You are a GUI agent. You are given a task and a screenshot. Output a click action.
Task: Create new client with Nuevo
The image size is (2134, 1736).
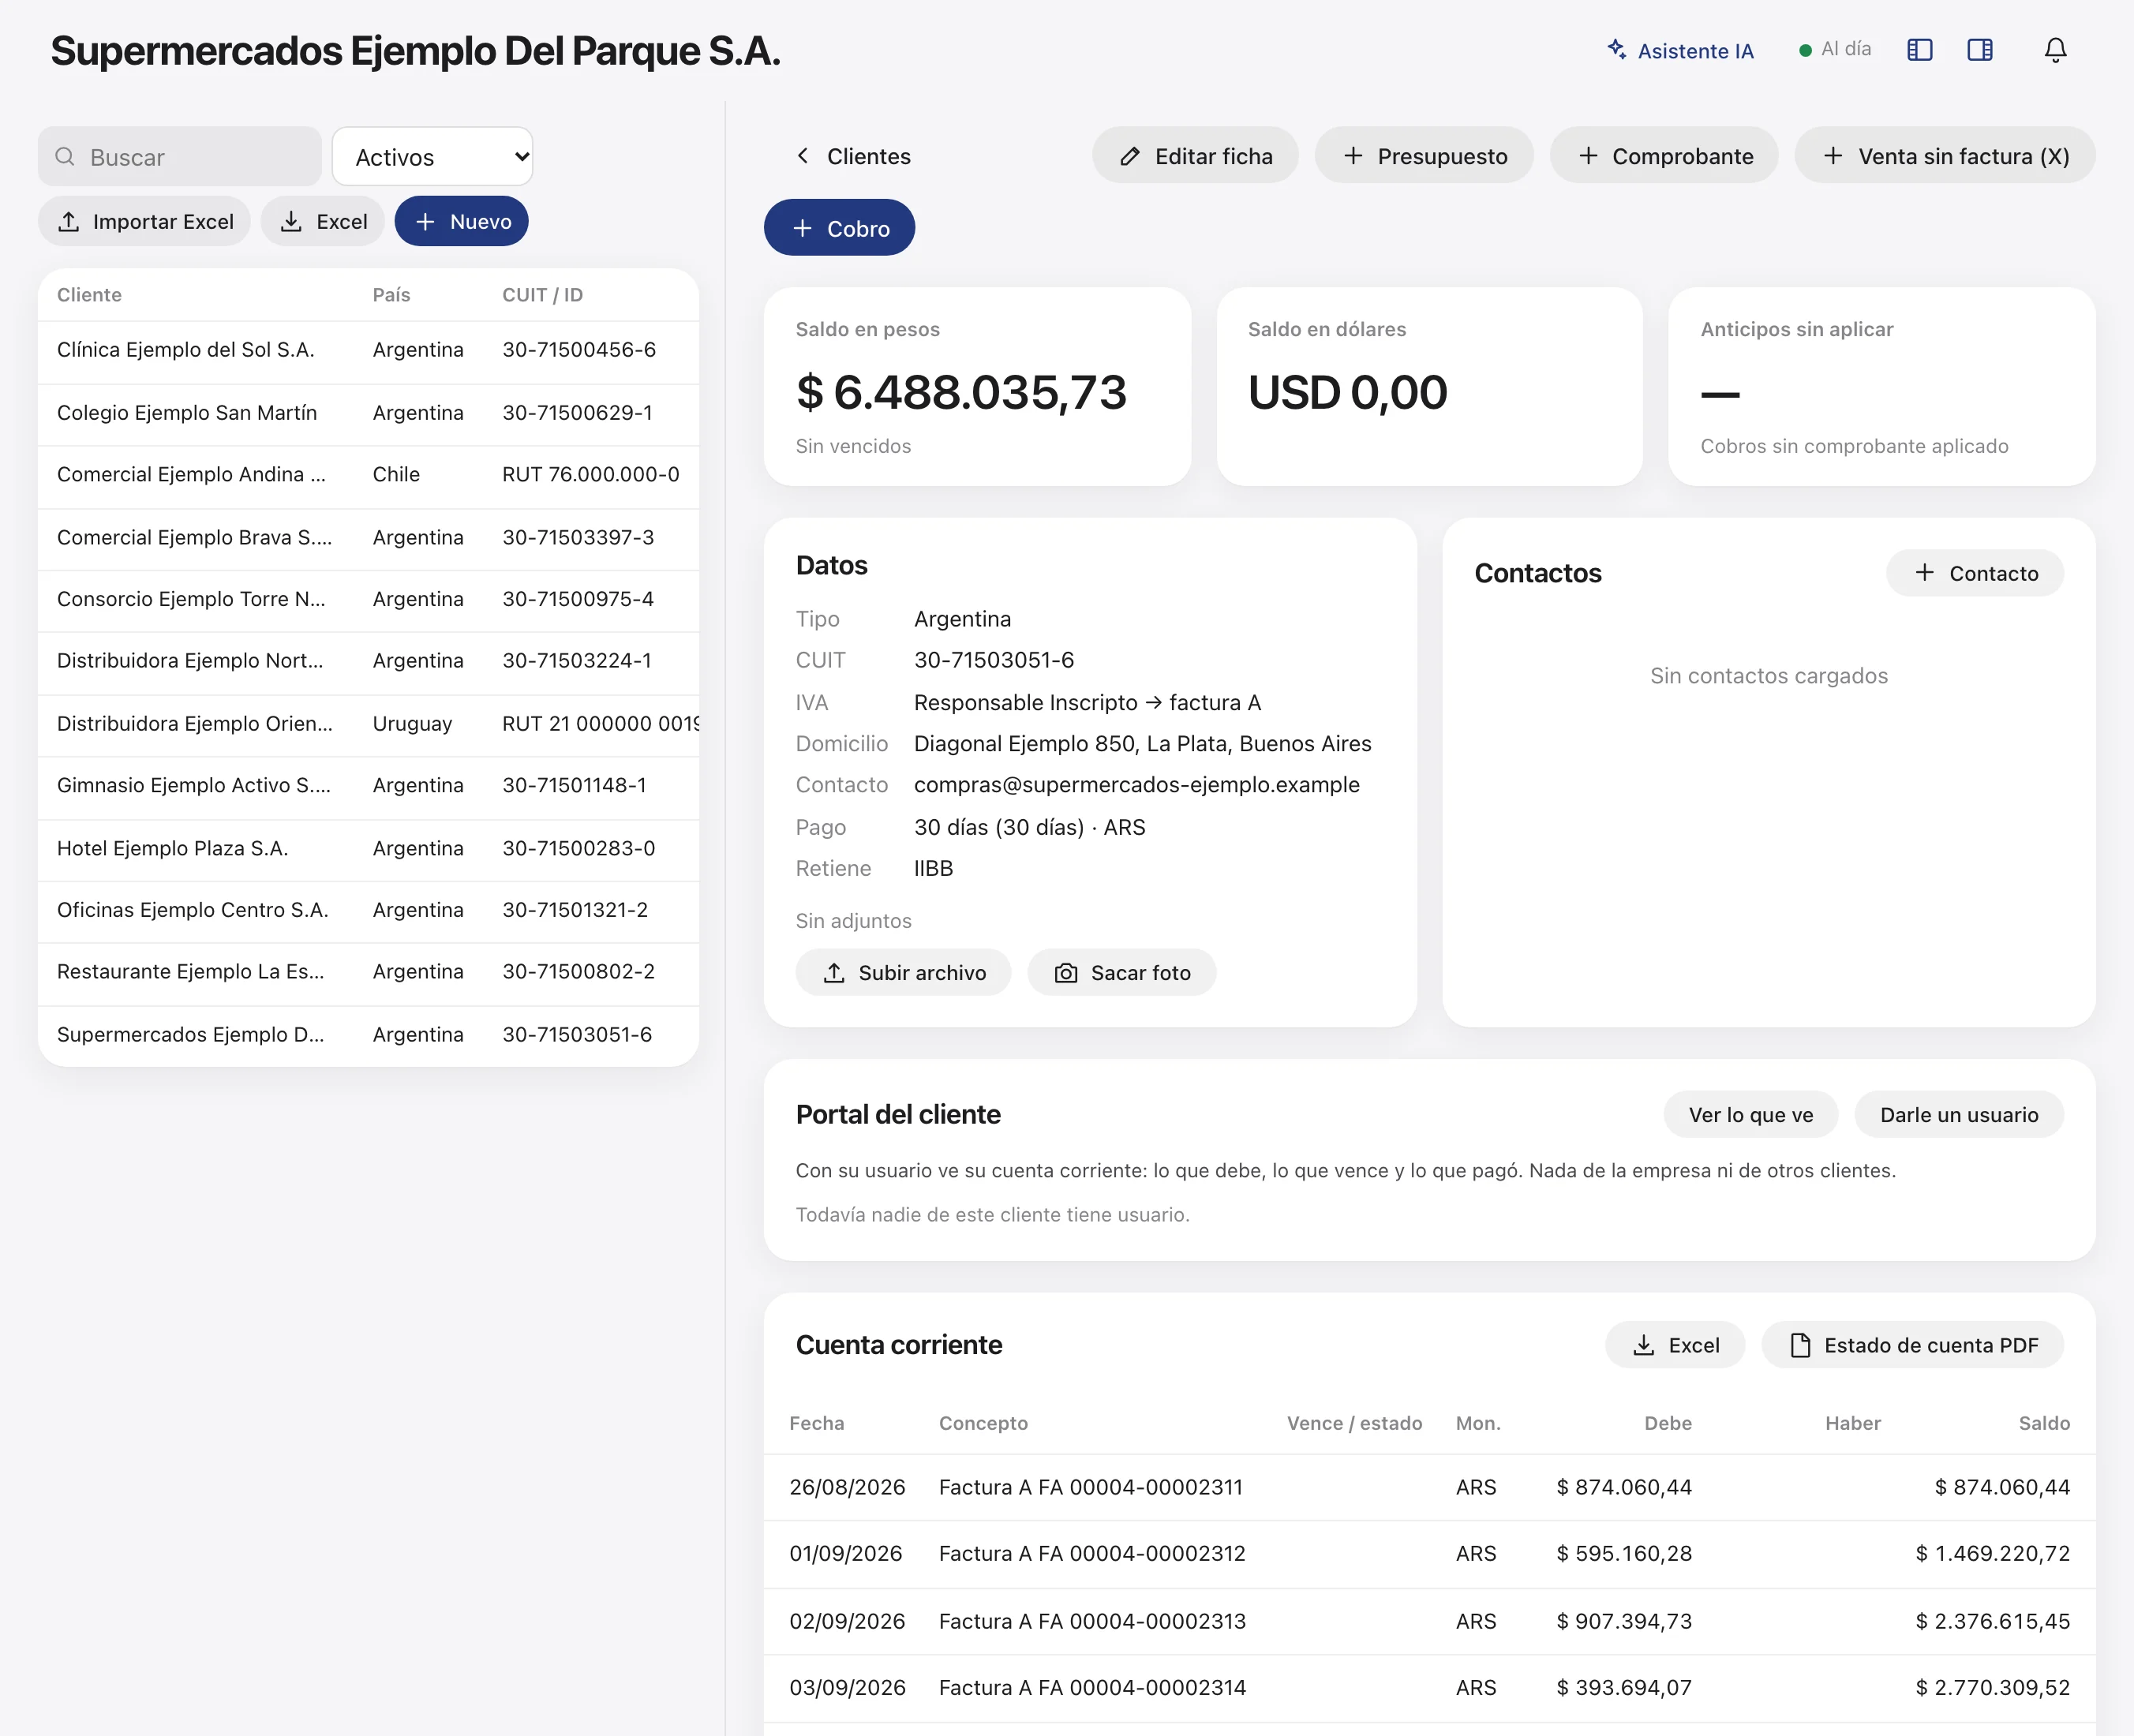coord(462,222)
